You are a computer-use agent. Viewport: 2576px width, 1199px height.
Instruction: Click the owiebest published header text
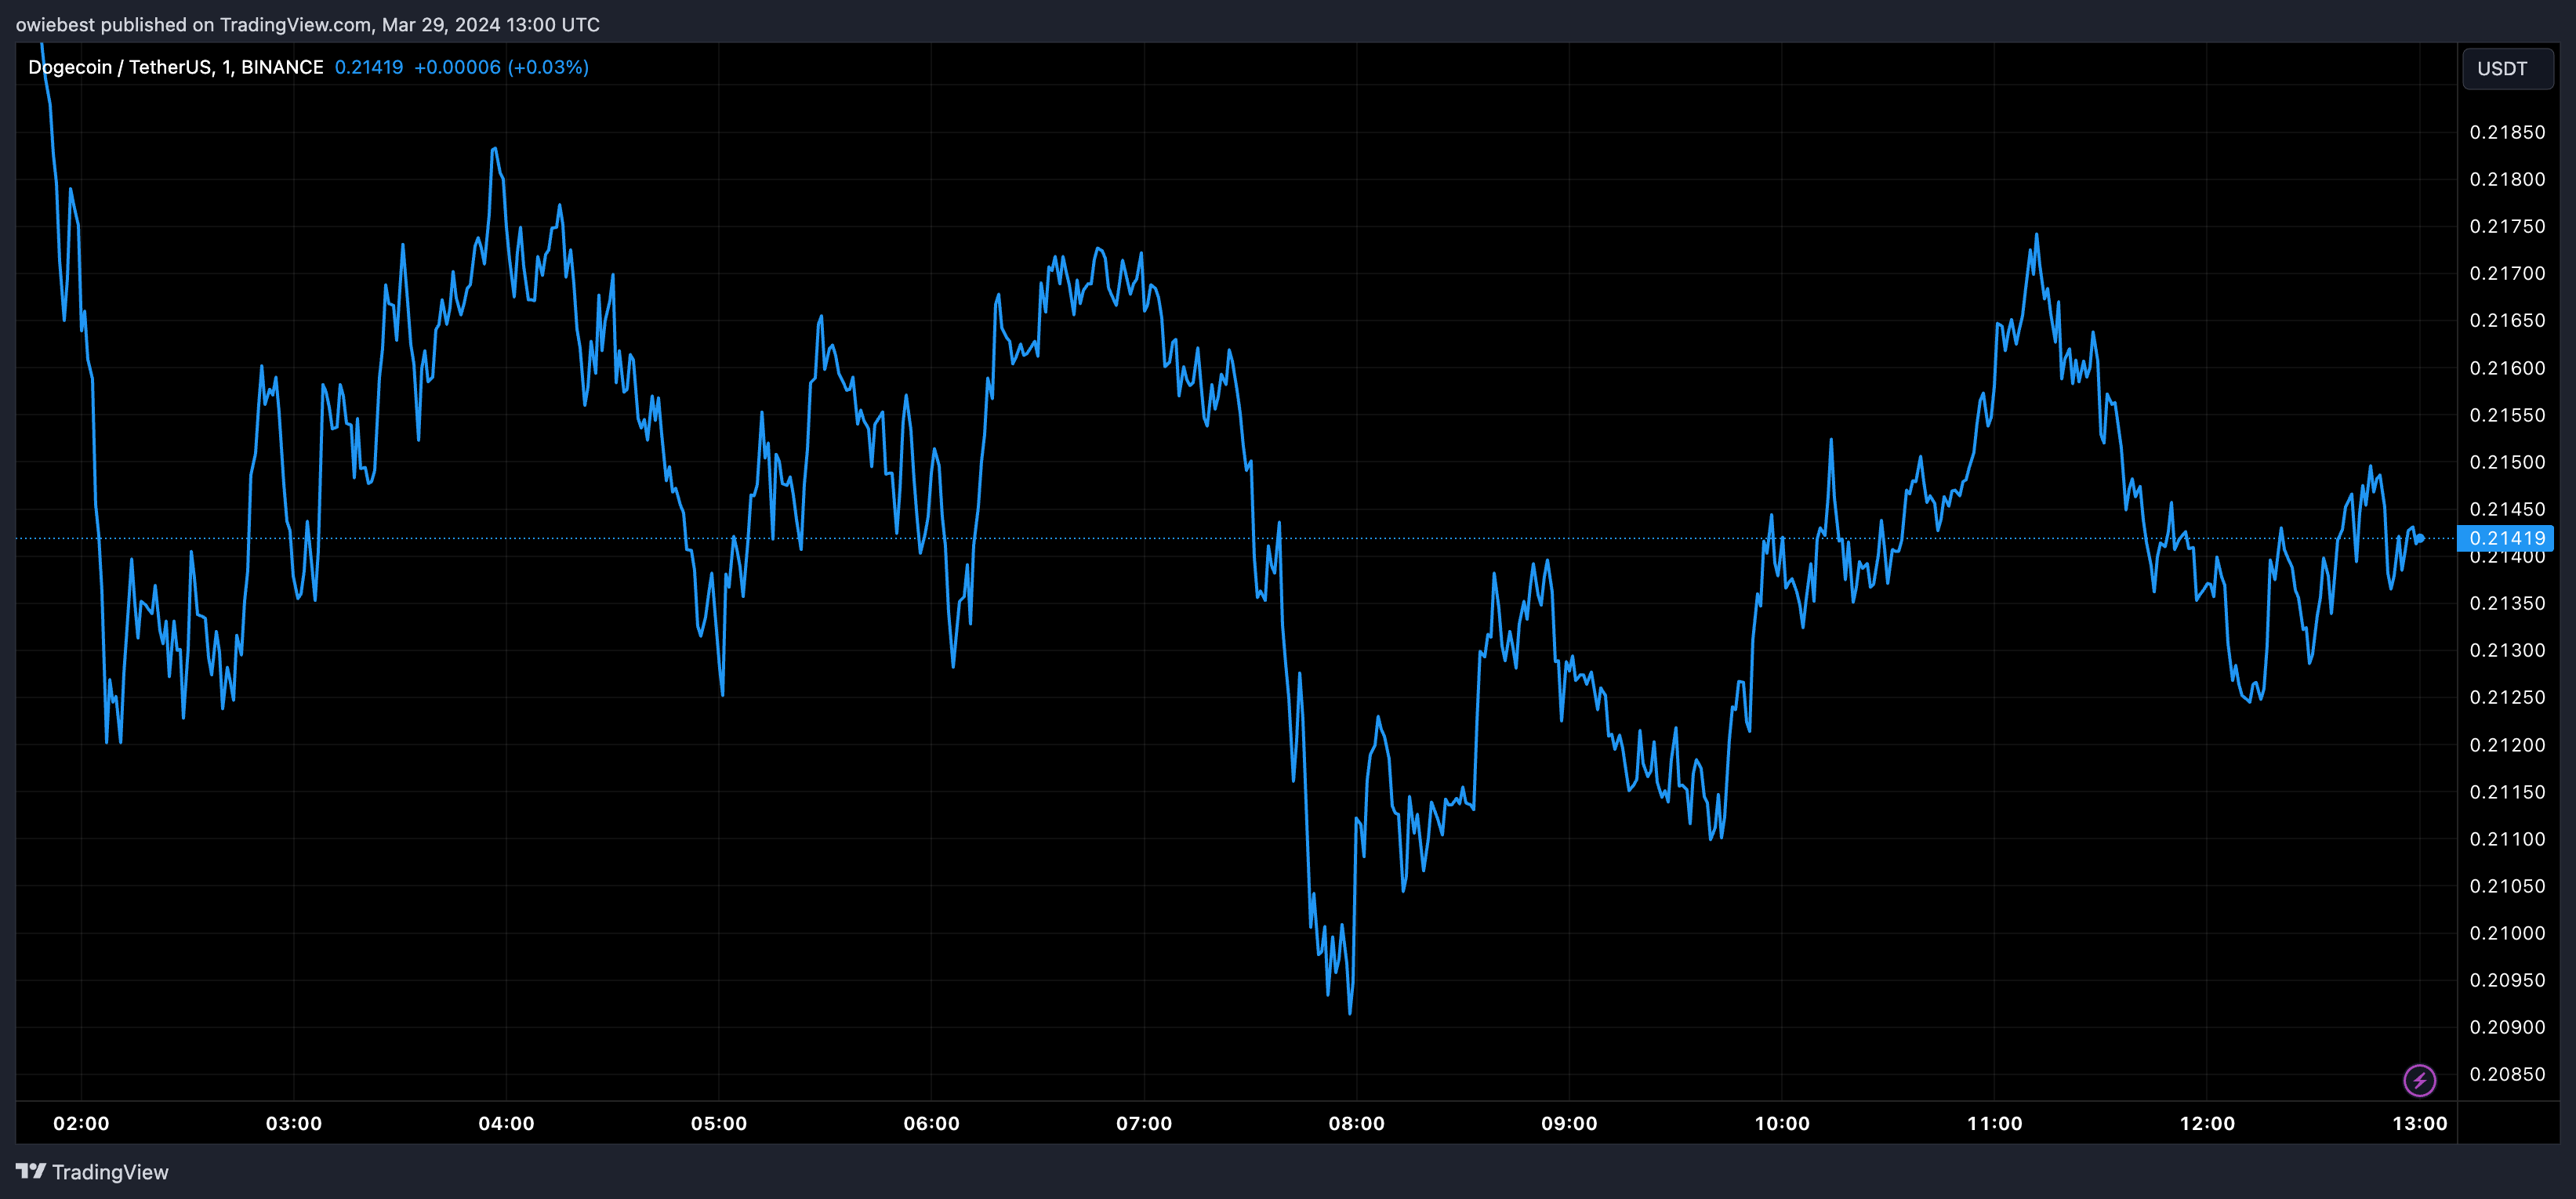coord(307,24)
